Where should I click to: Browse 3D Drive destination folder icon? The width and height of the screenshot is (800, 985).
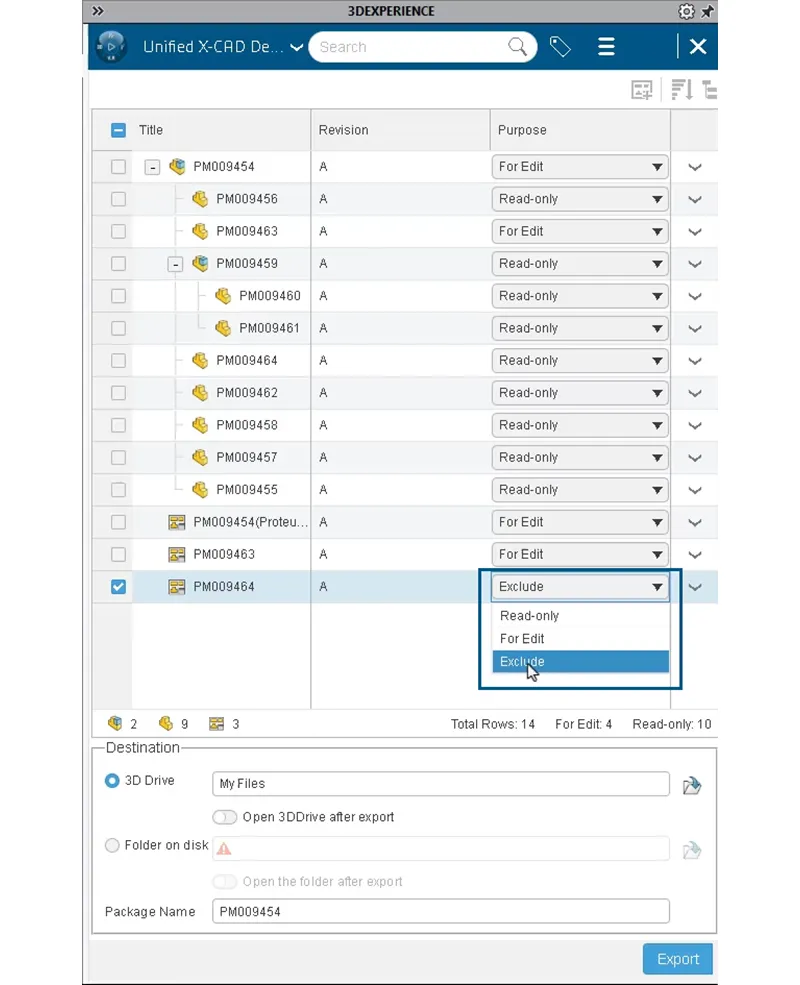coord(691,785)
